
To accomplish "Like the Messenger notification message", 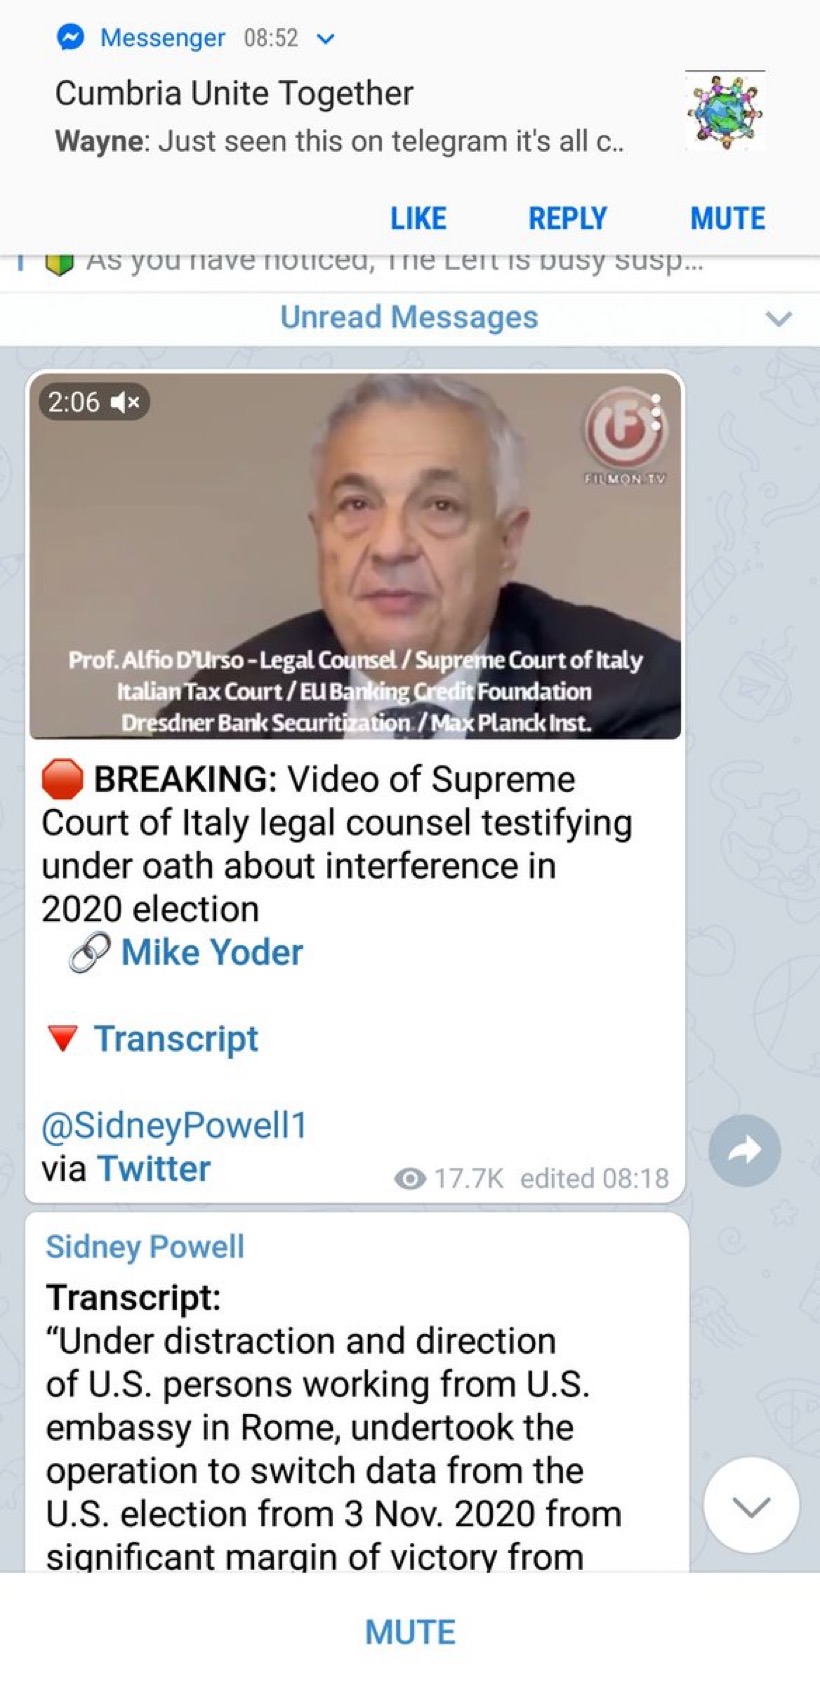I will coord(418,218).
